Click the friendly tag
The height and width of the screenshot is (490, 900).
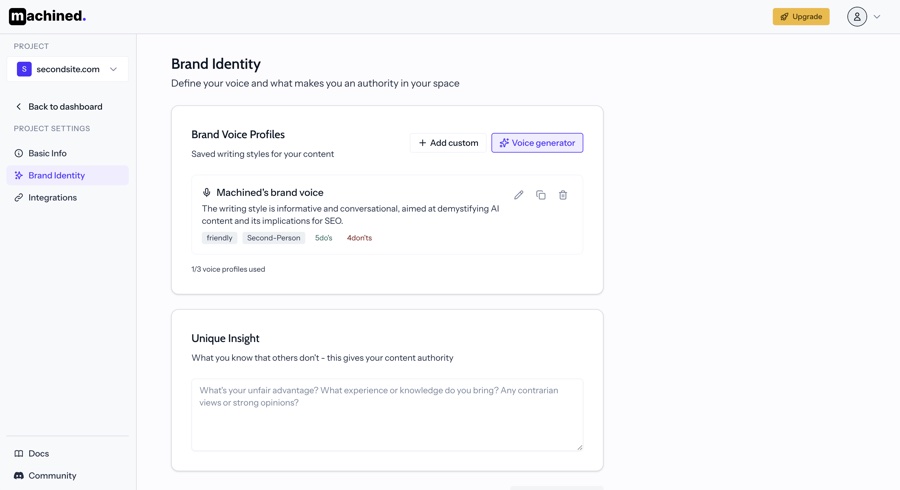coord(219,238)
